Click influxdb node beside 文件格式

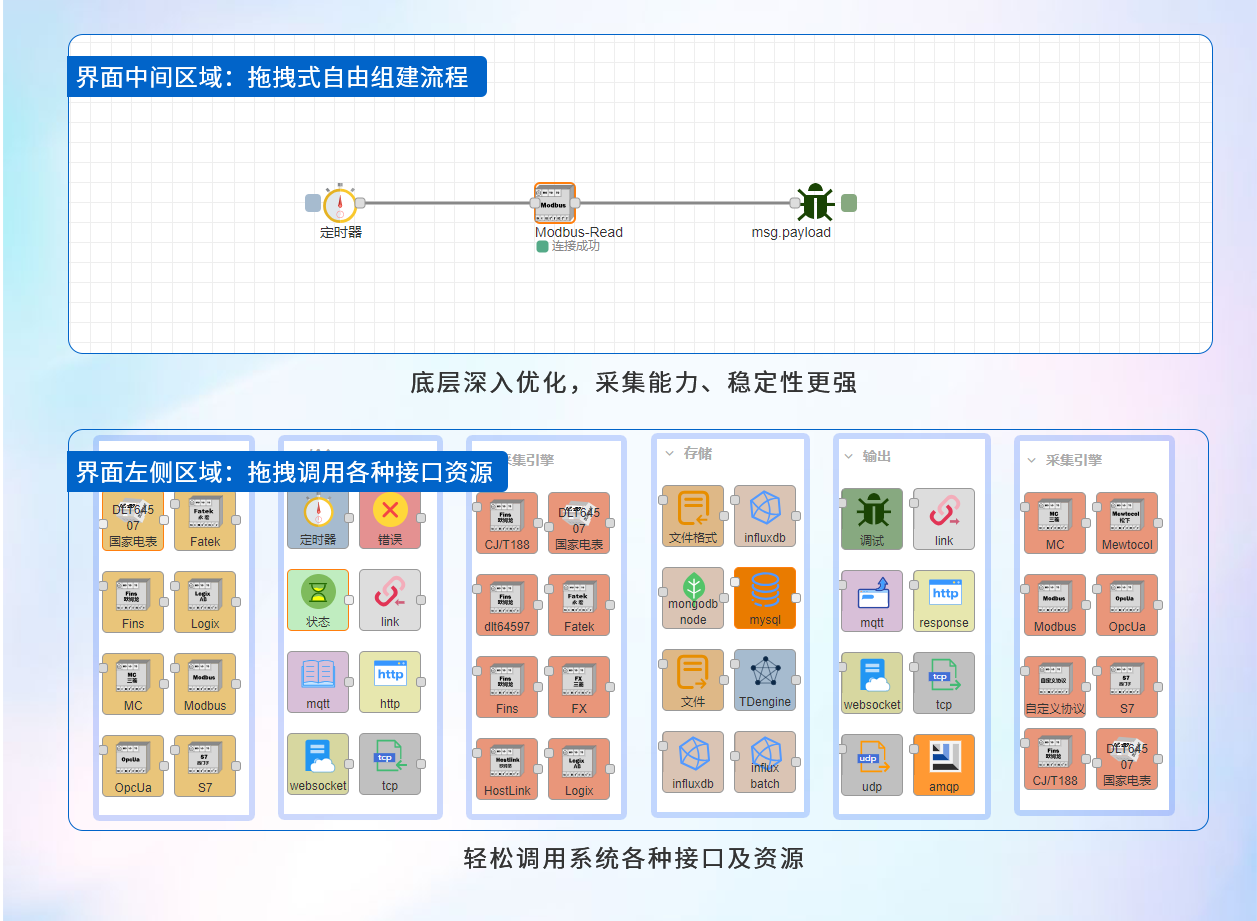click(x=765, y=516)
